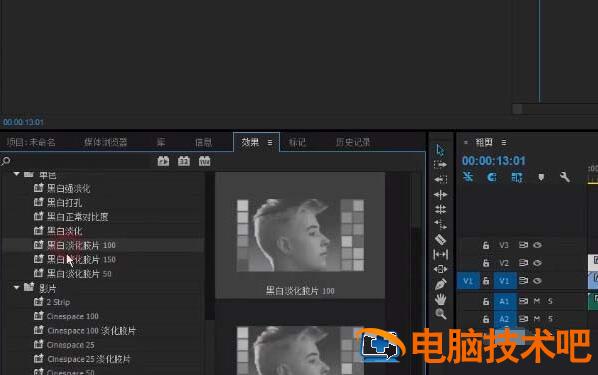Viewport: 598px width, 375px height.
Task: Toggle track targeting for A1
Action: [x=504, y=301]
